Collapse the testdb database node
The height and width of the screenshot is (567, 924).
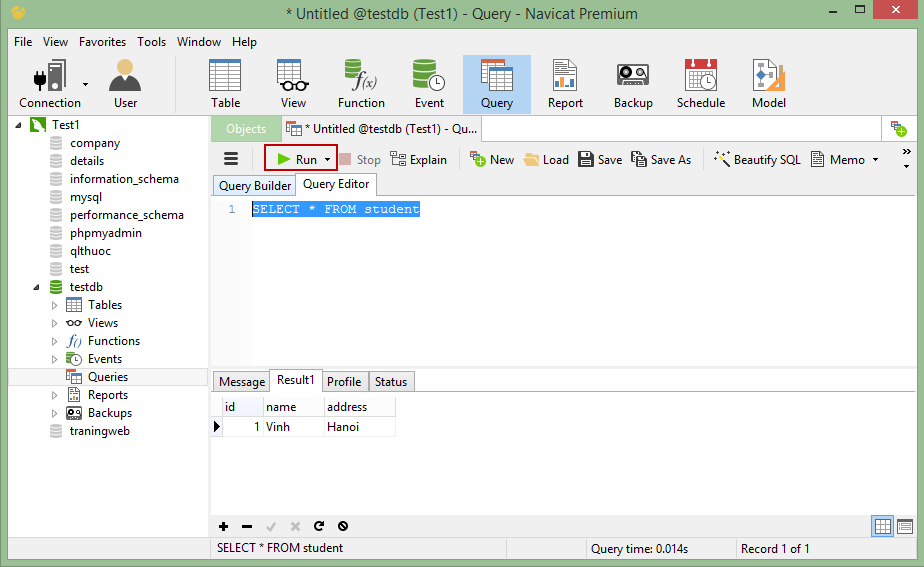tap(37, 287)
